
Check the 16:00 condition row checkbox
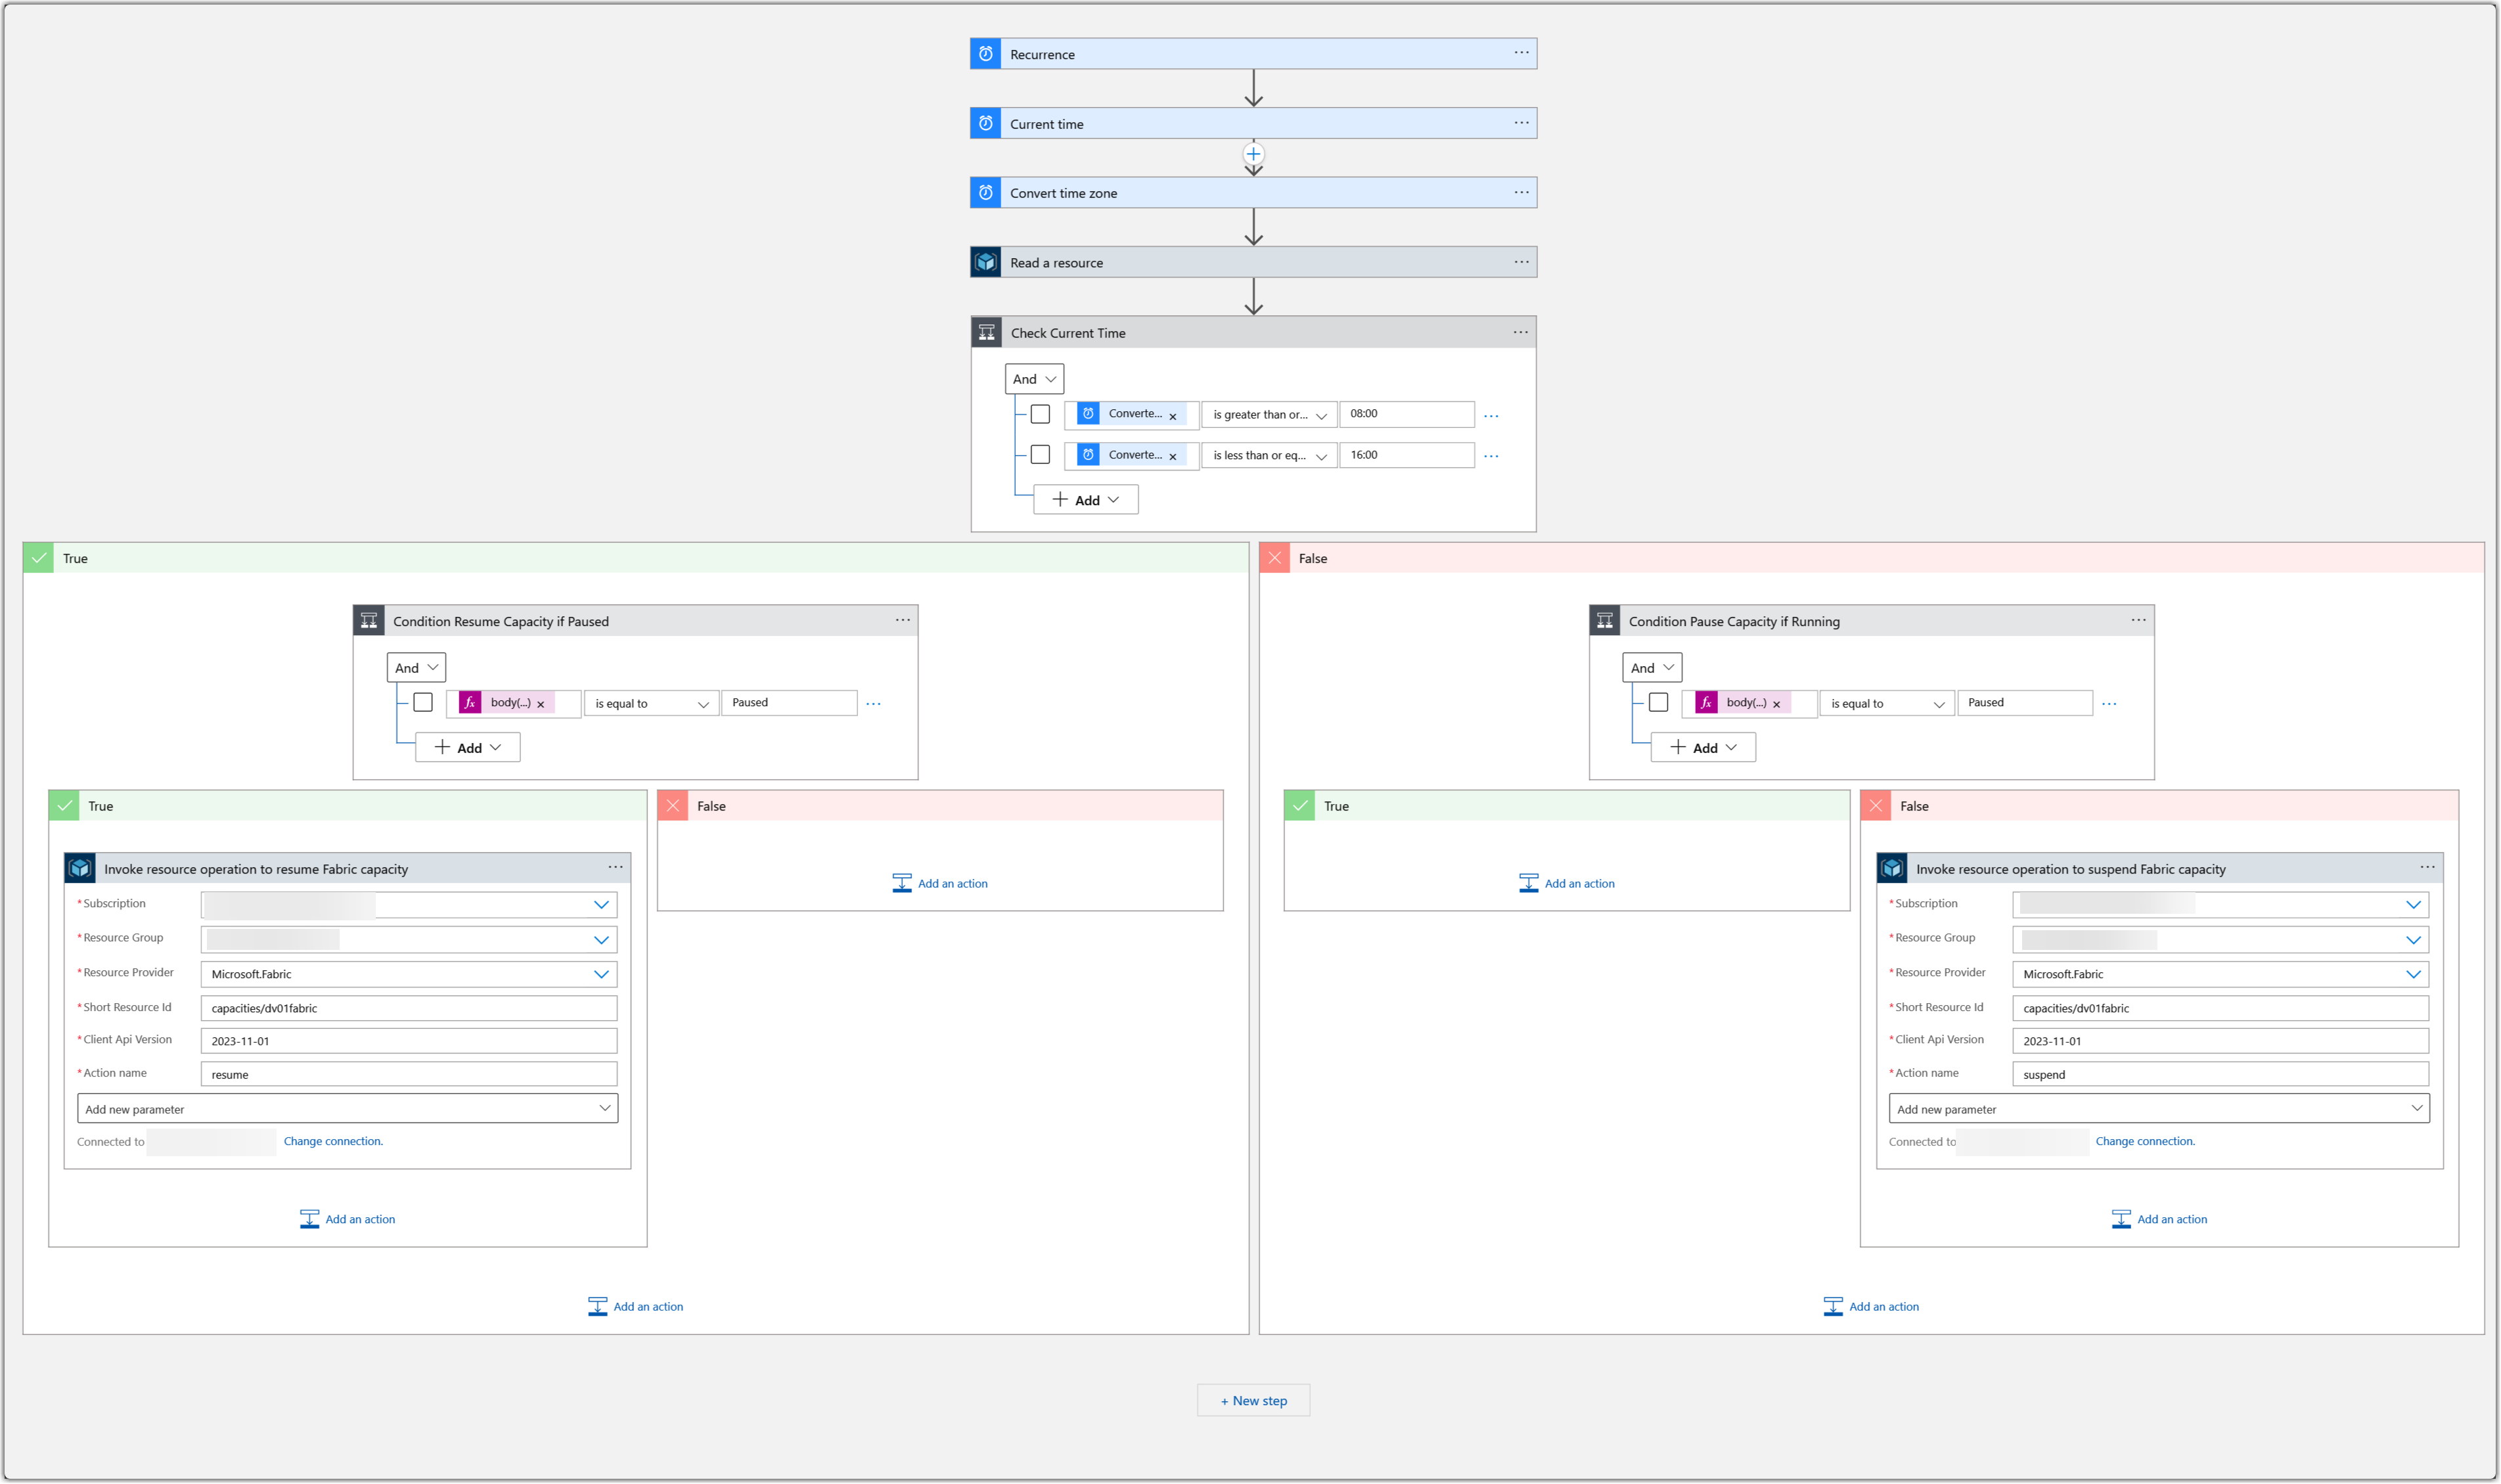1040,455
